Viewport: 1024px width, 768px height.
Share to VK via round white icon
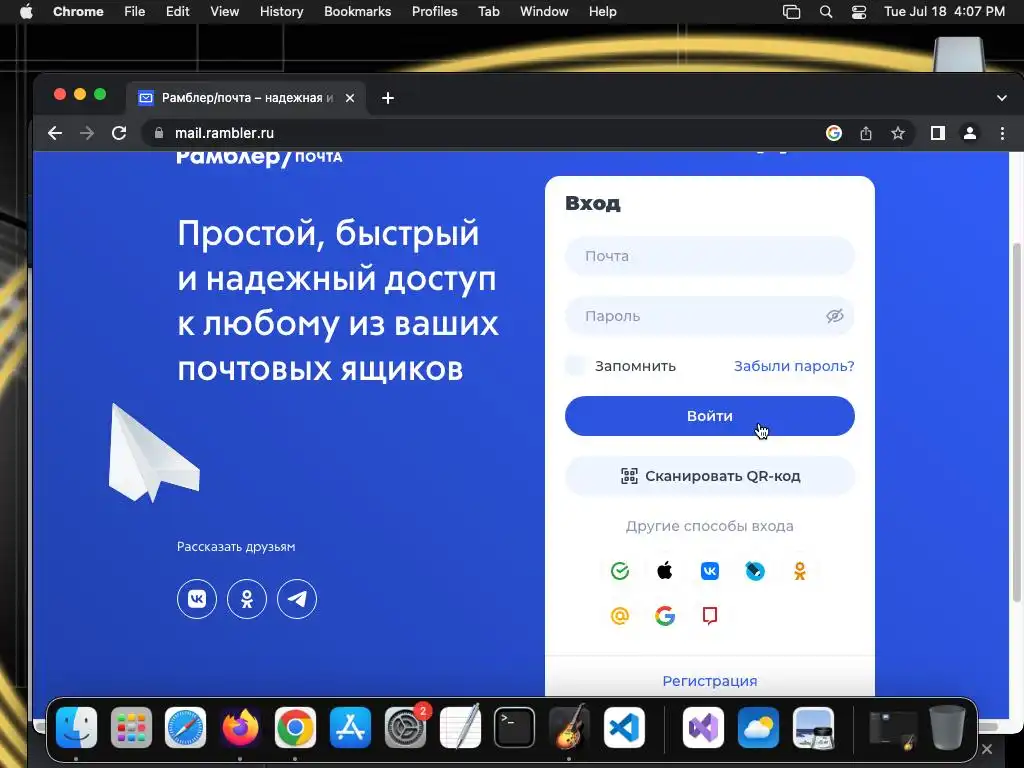pyautogui.click(x=197, y=599)
